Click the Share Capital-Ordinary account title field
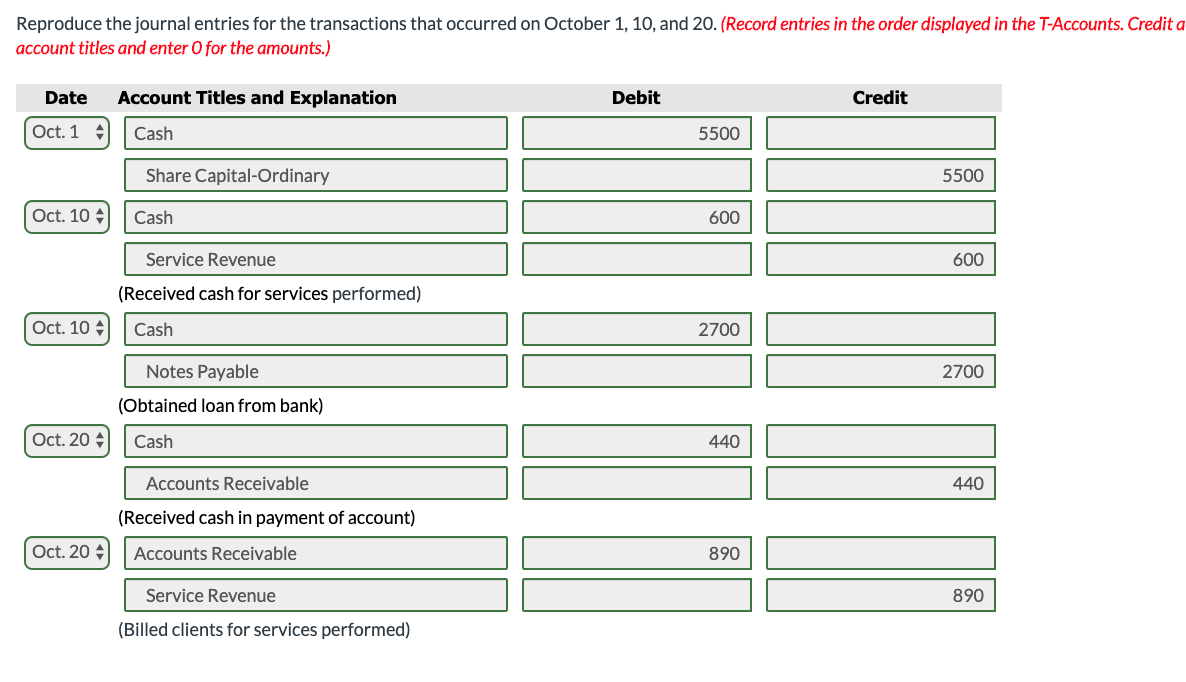Viewport: 1186px width, 682px height. [x=315, y=174]
